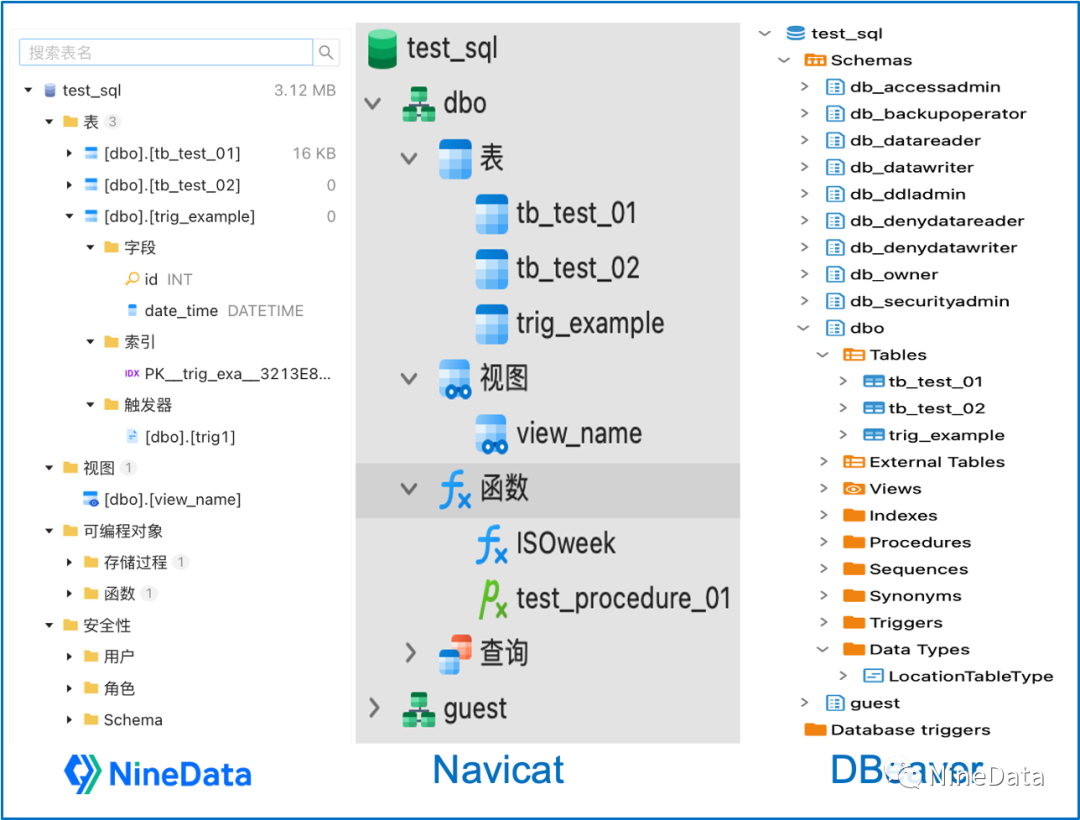
Task: Collapse the 可编程对象 folder
Action: point(49,531)
